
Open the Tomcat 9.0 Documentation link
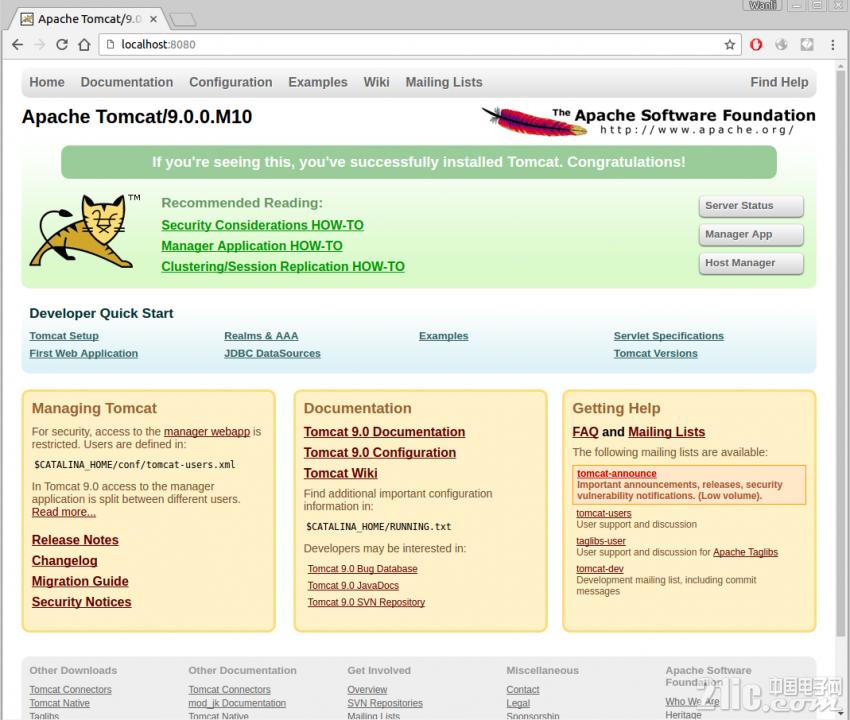(x=384, y=432)
